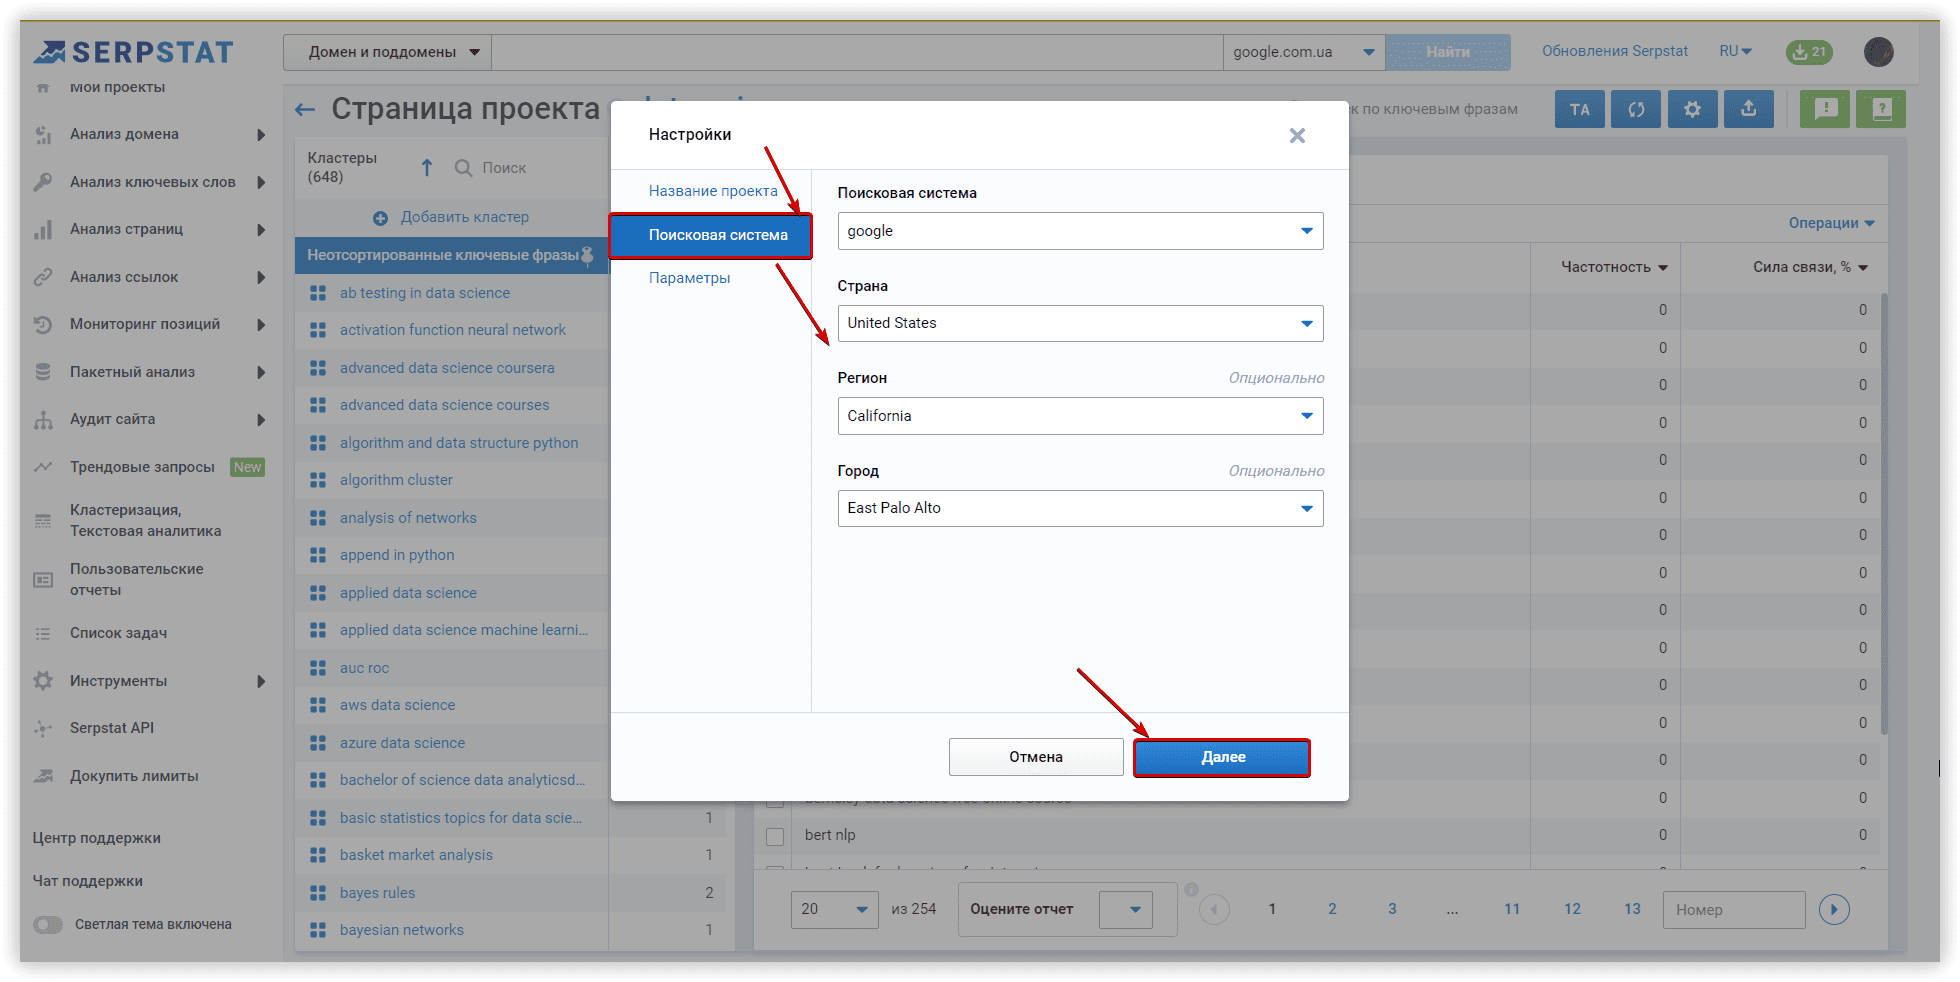This screenshot has height=982, width=1960.
Task: Open the search engine dropdown showing google
Action: (x=1080, y=231)
